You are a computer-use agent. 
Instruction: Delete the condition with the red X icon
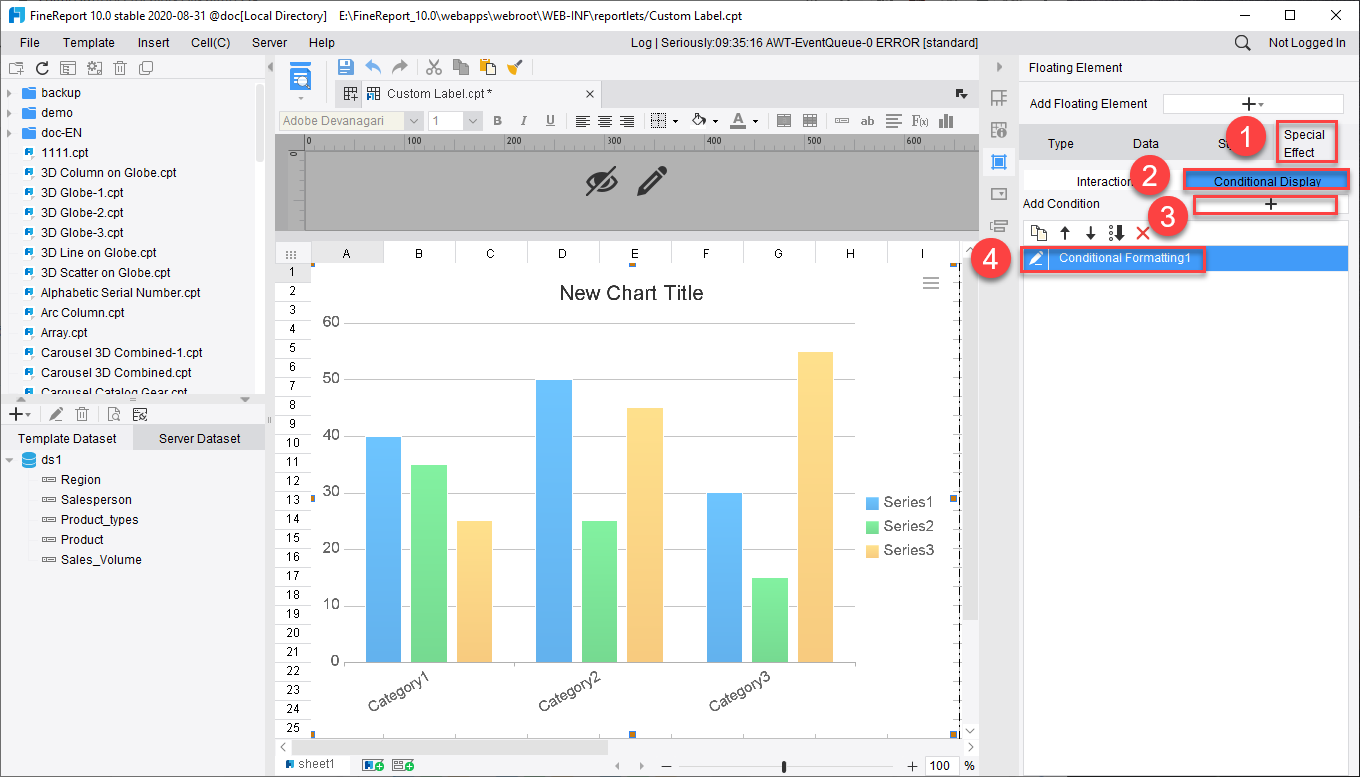point(1143,233)
